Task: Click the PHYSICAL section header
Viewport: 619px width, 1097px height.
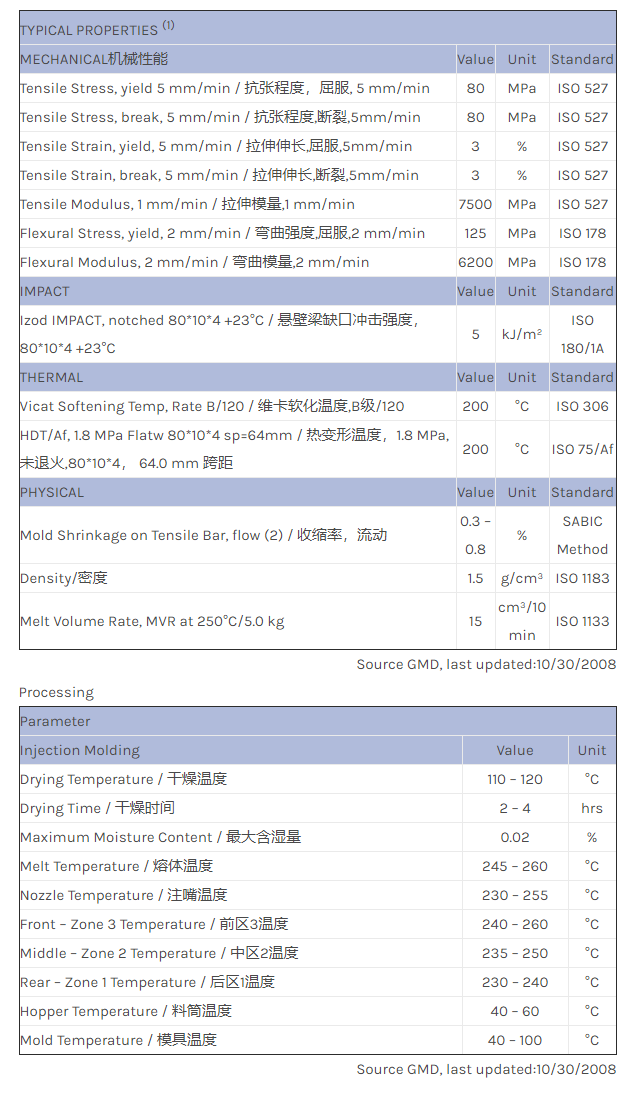Action: point(52,492)
